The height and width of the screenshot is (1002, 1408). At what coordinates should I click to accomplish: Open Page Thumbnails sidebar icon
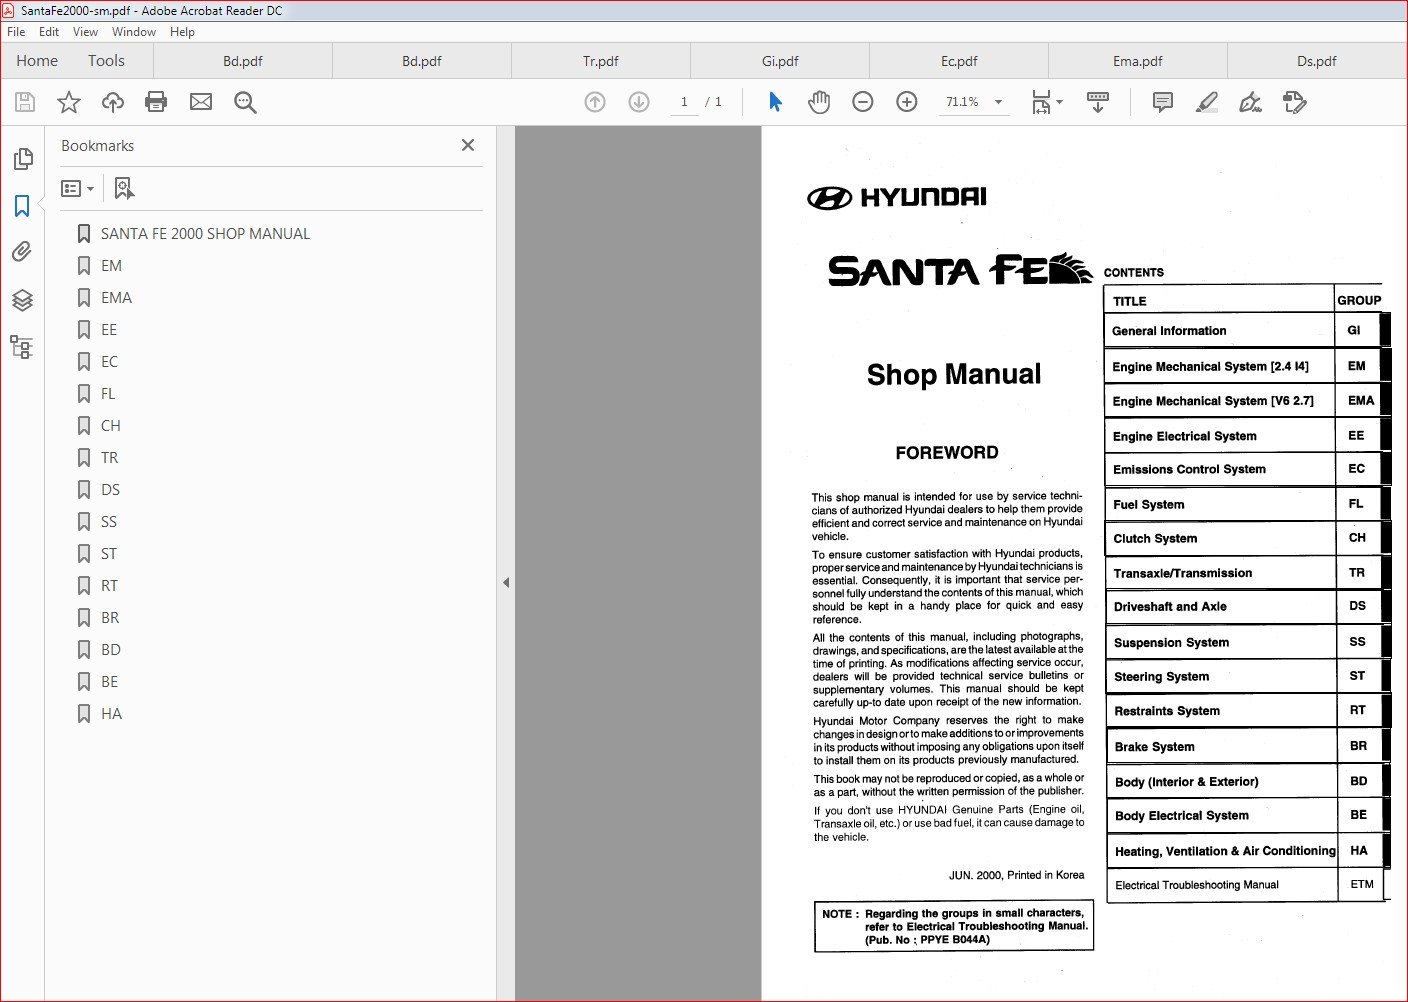(22, 159)
